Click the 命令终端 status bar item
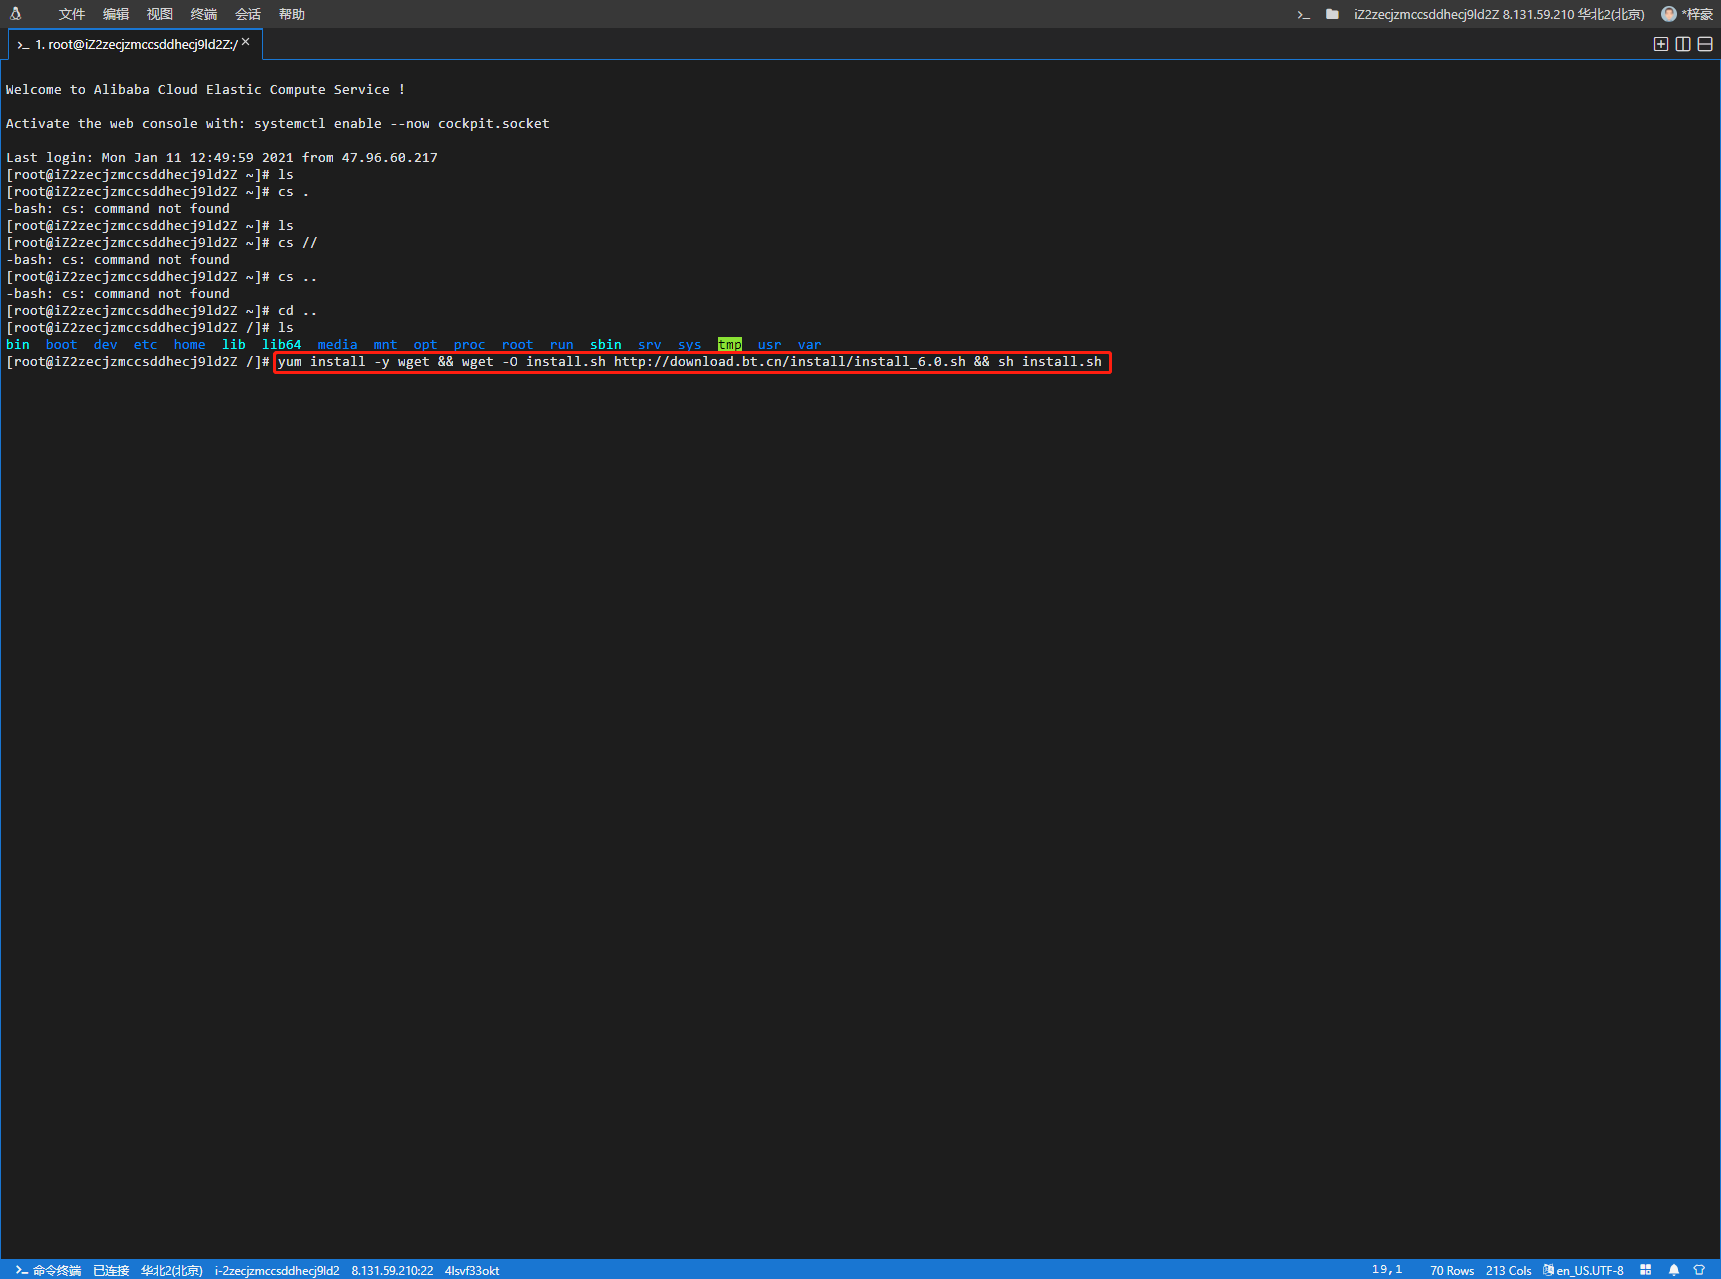The width and height of the screenshot is (1721, 1279). coord(48,1270)
